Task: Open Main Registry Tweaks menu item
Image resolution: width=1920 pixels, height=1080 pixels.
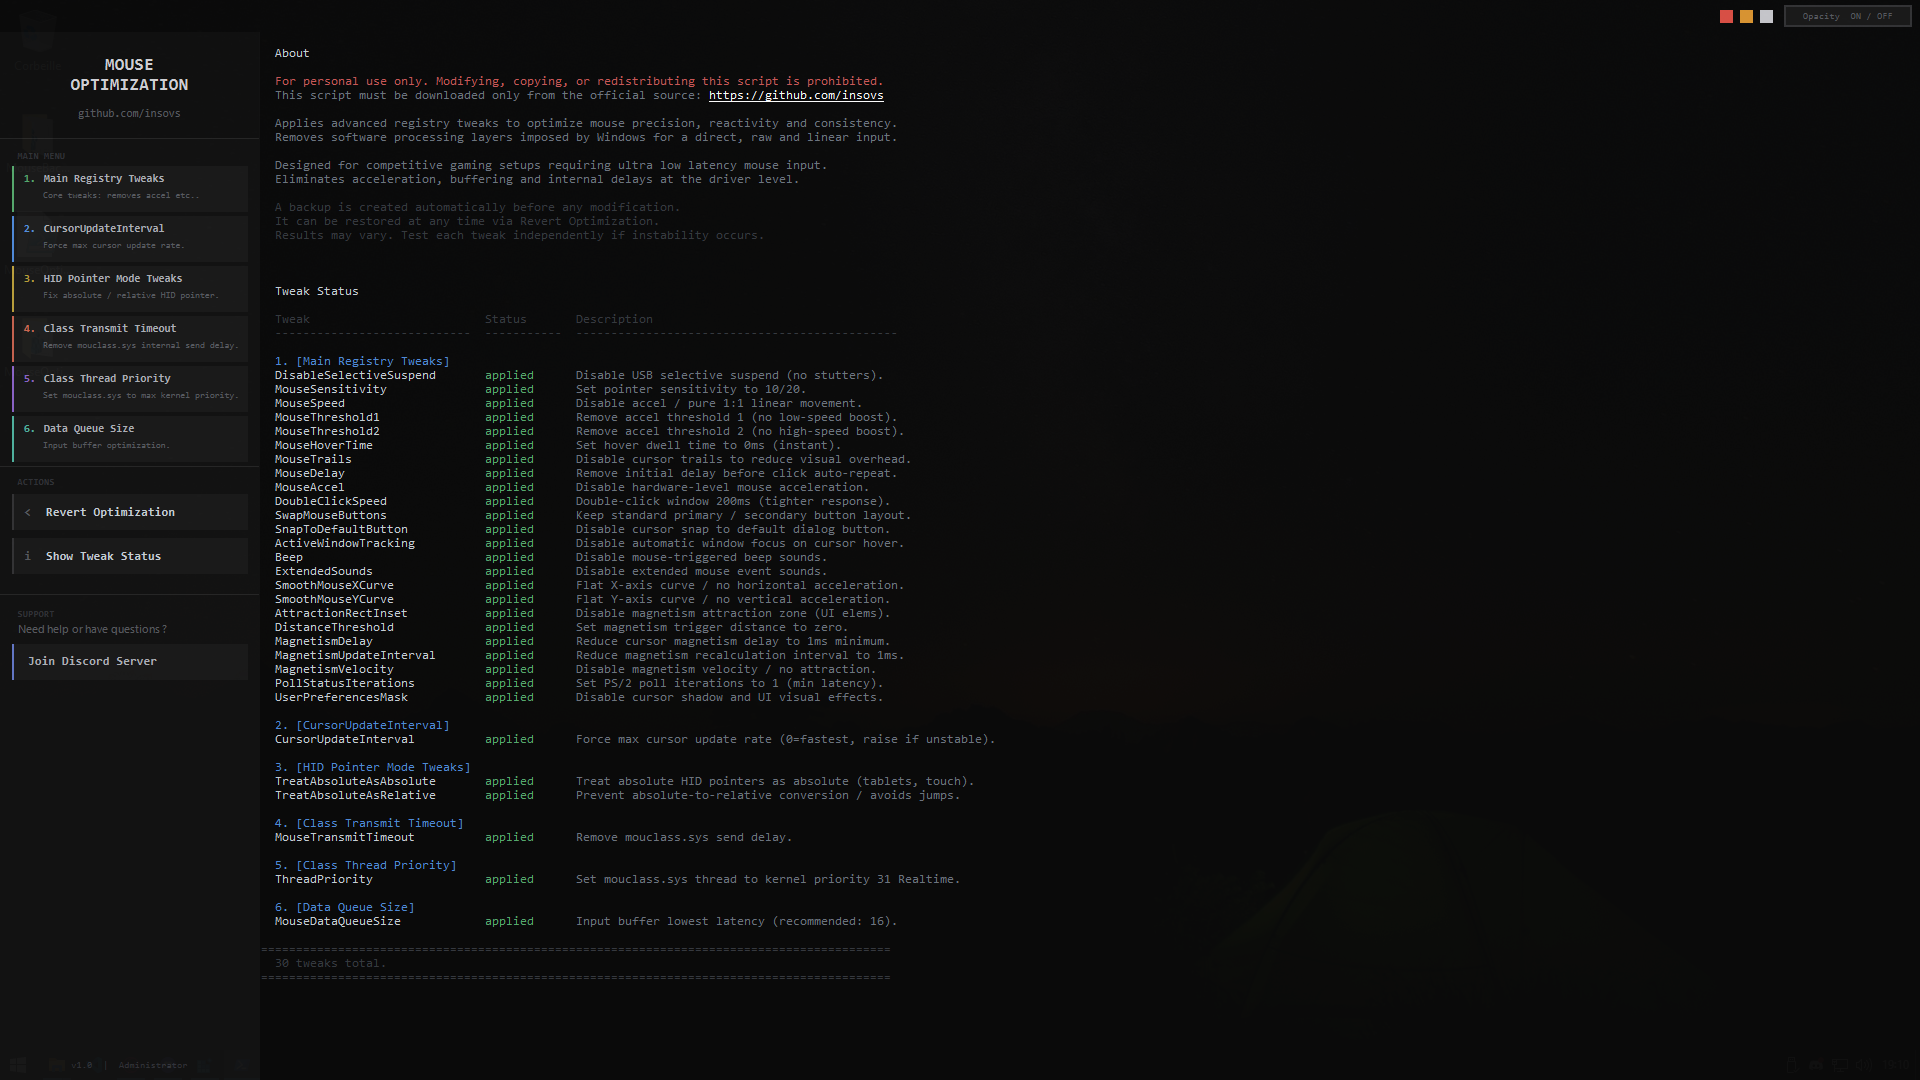Action: (x=130, y=187)
